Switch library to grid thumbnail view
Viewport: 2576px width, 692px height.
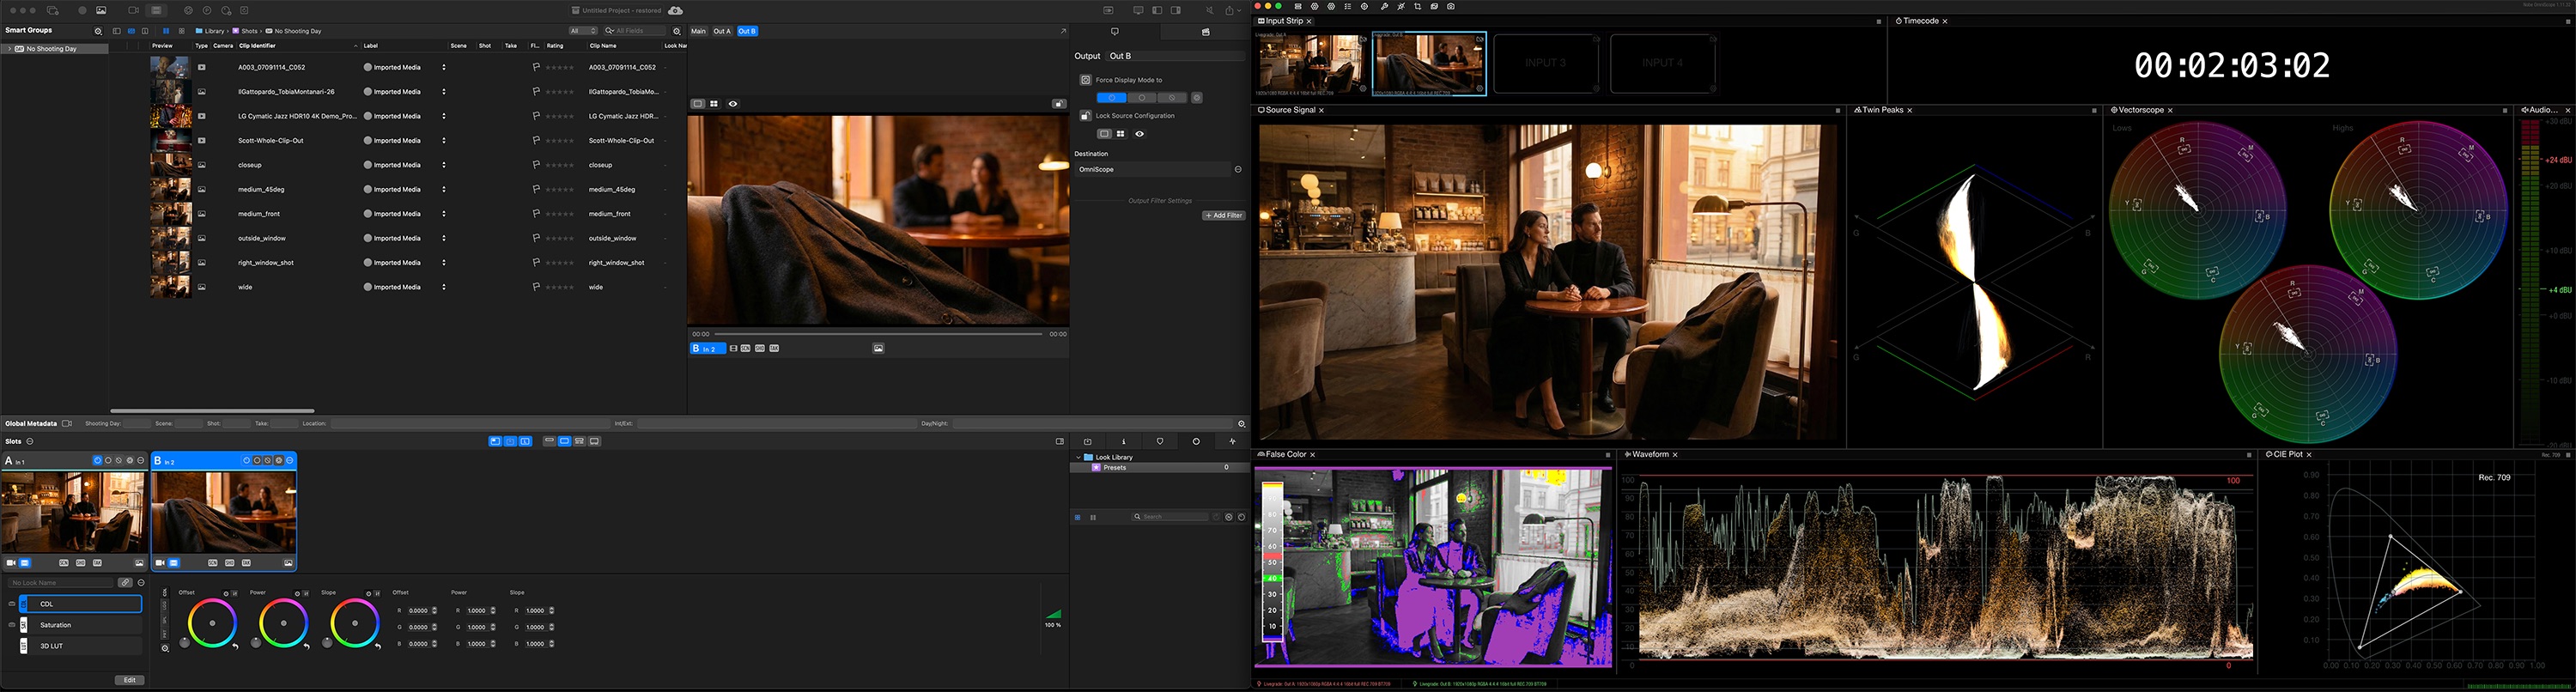181,31
